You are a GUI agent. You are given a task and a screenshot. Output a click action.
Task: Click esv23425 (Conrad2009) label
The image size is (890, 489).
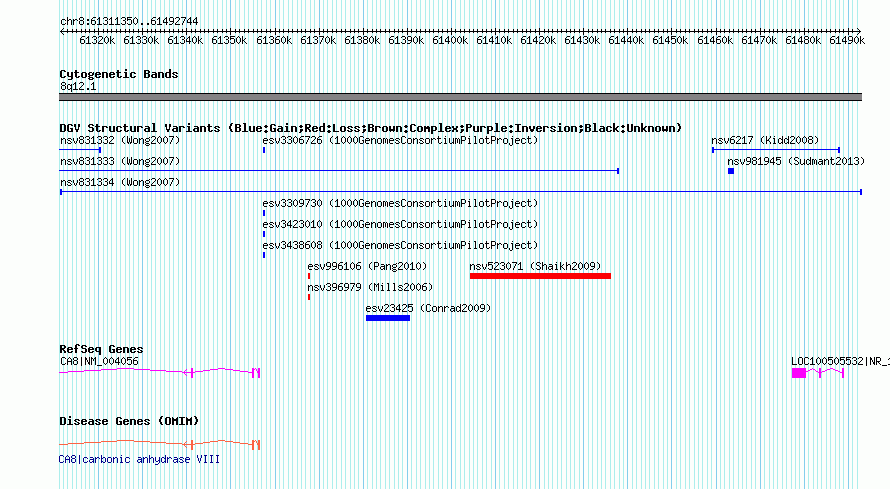[428, 308]
